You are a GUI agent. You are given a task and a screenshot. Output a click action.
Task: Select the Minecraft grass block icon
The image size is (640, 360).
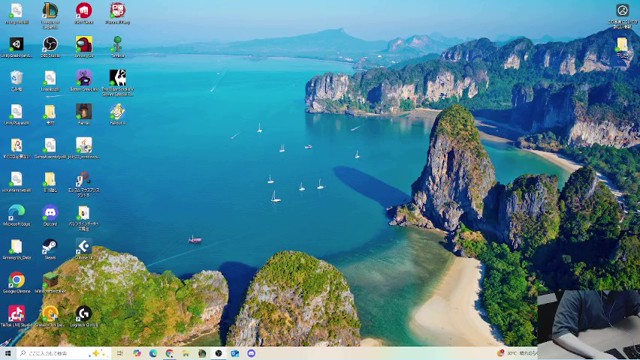coord(50,281)
